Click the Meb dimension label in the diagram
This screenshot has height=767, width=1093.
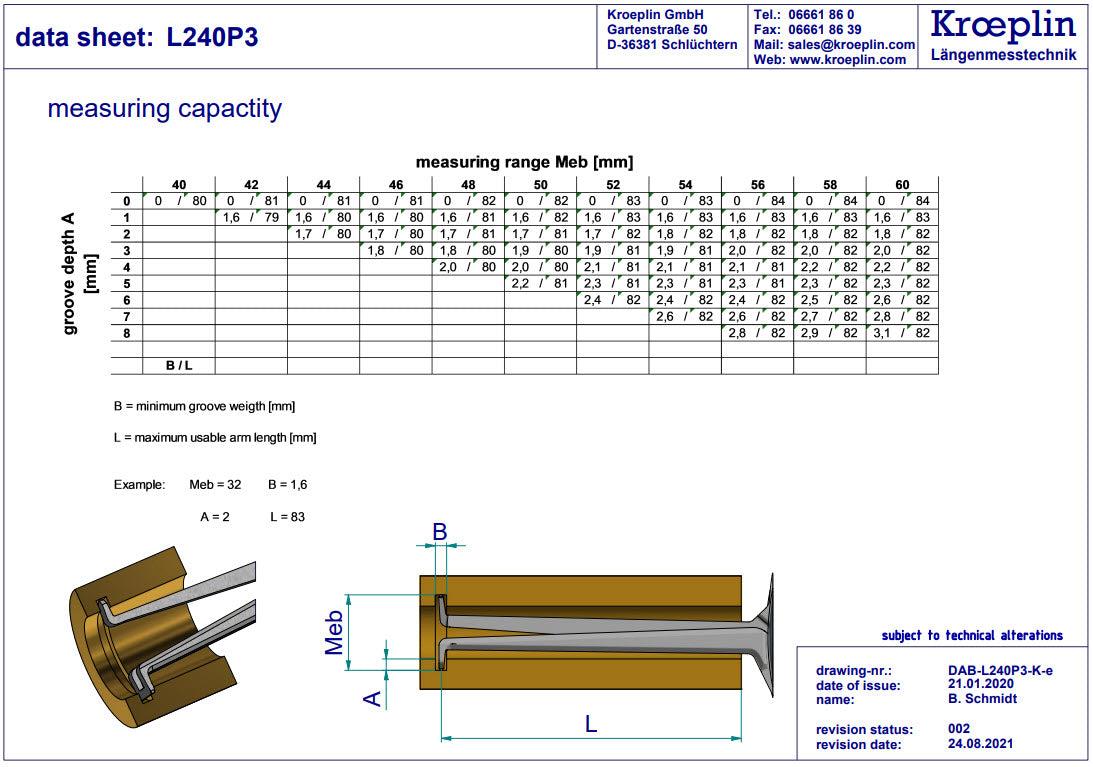coord(335,632)
